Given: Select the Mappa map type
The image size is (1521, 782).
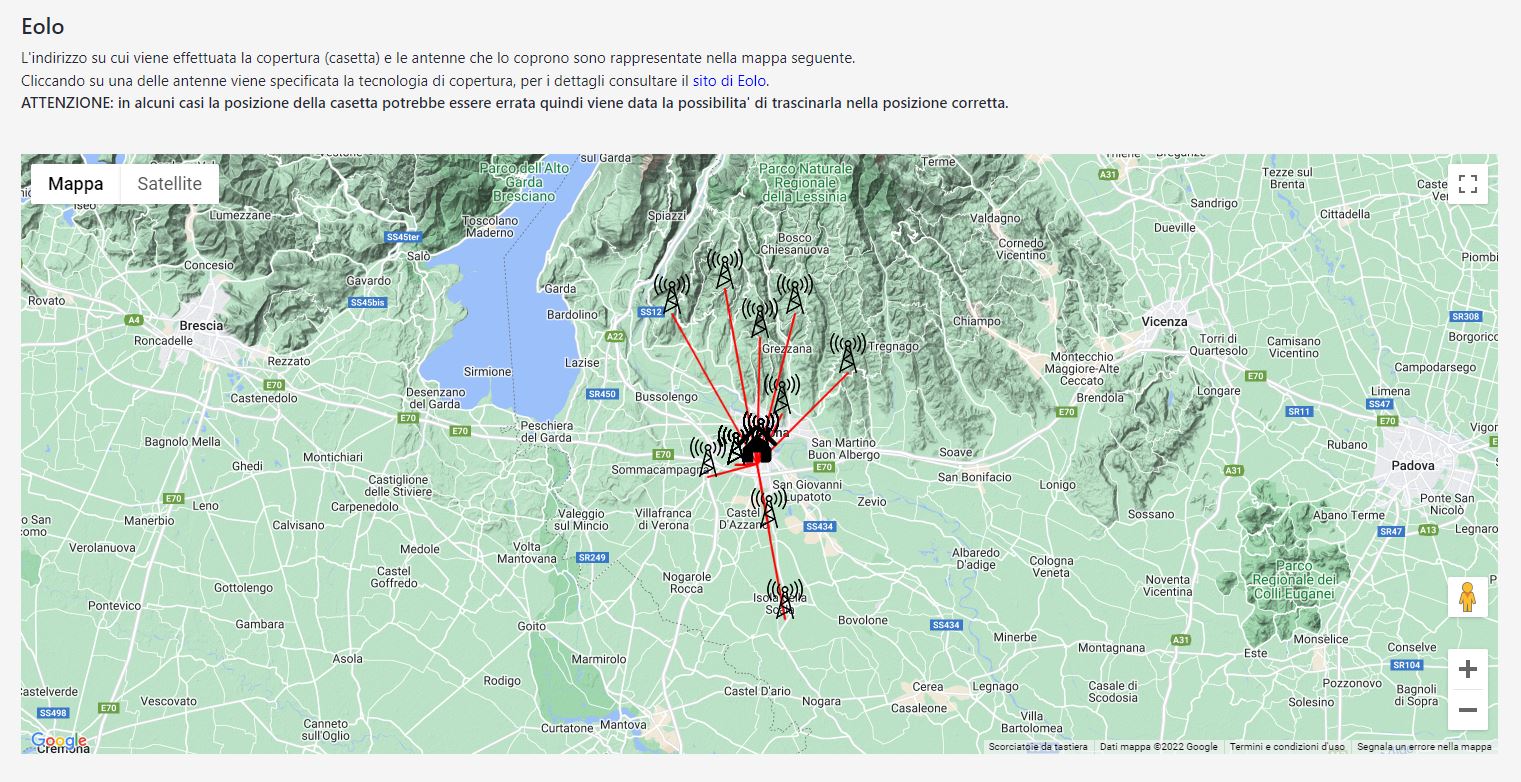Looking at the screenshot, I should coord(76,184).
